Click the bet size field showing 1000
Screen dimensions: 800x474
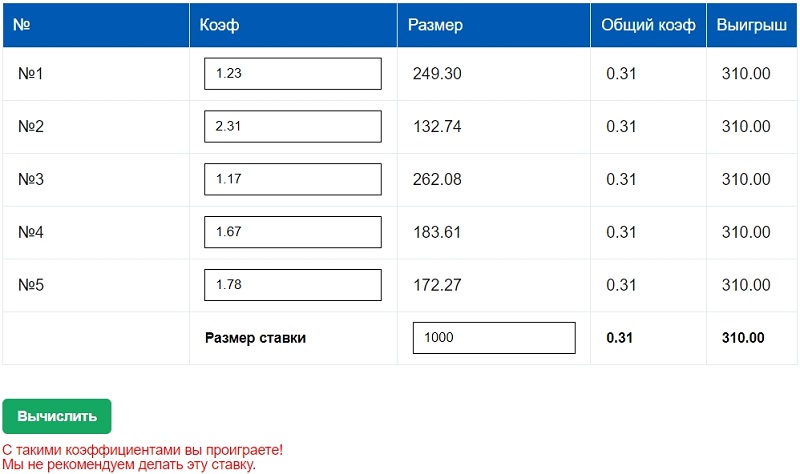[494, 338]
